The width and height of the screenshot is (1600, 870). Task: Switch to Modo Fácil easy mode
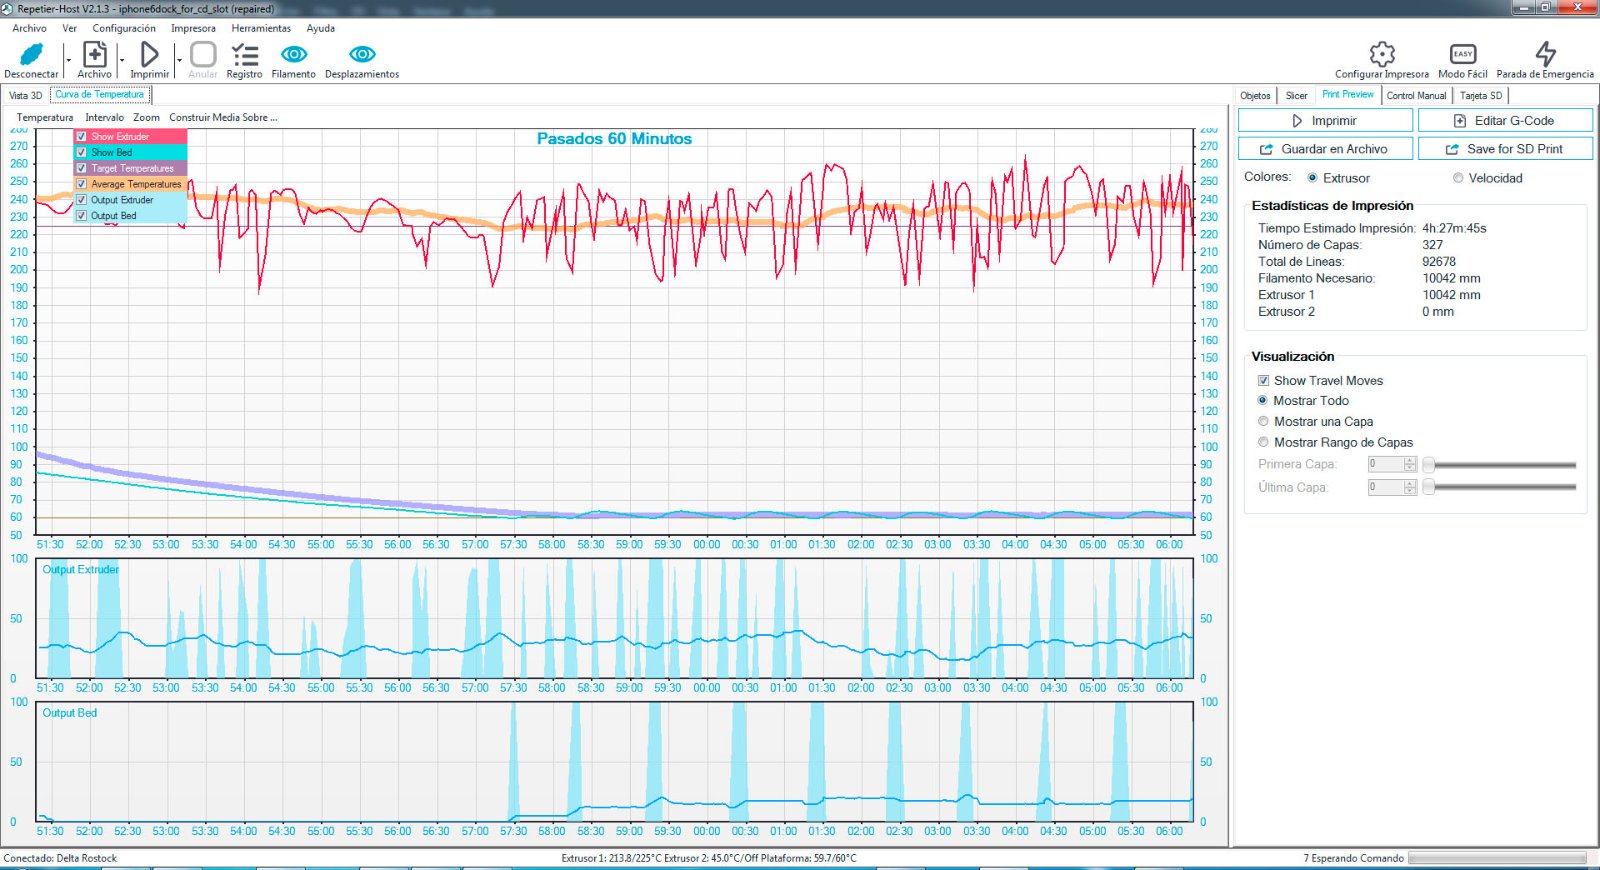[x=1462, y=54]
